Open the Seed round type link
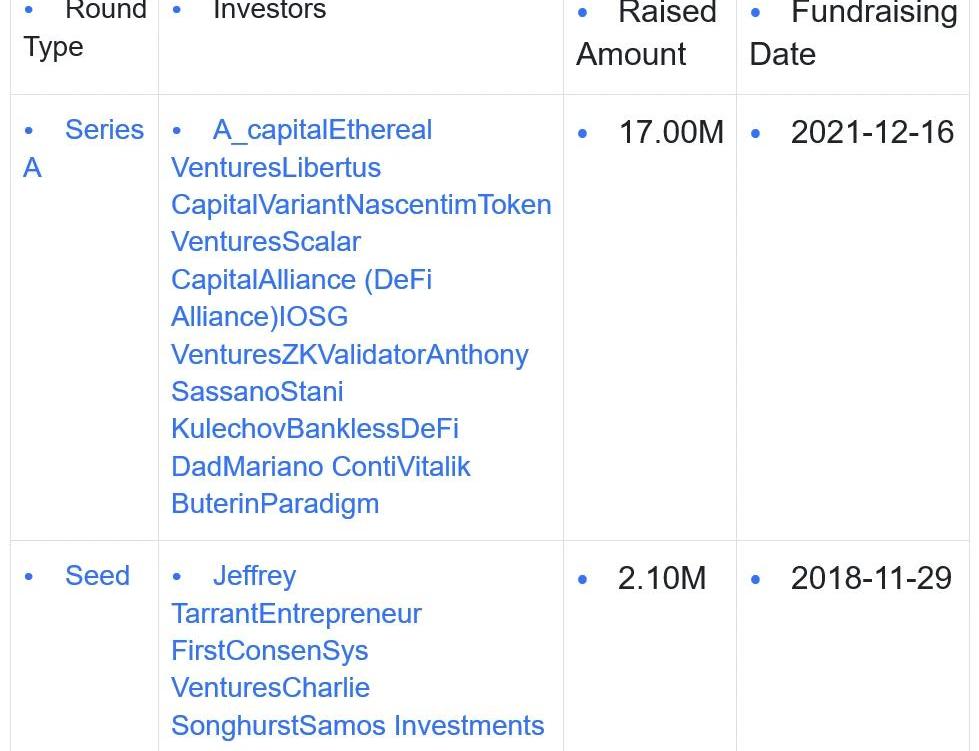The height and width of the screenshot is (751, 979). click(97, 576)
